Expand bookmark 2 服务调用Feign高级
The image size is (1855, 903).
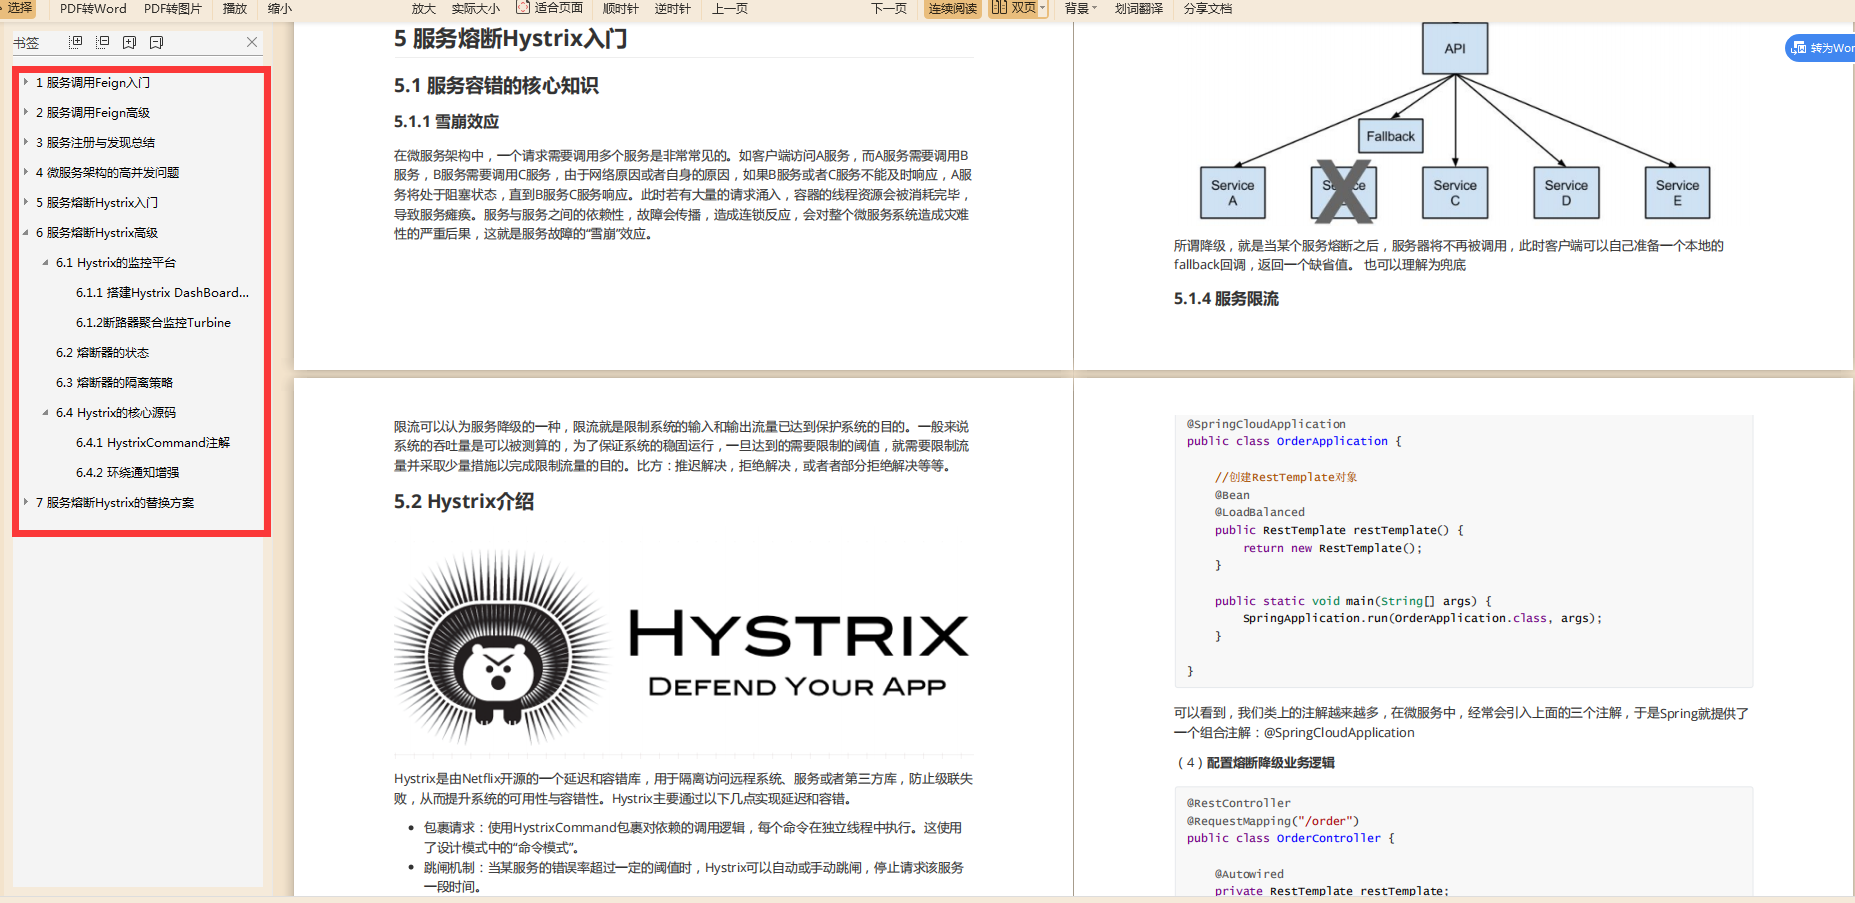(26, 112)
